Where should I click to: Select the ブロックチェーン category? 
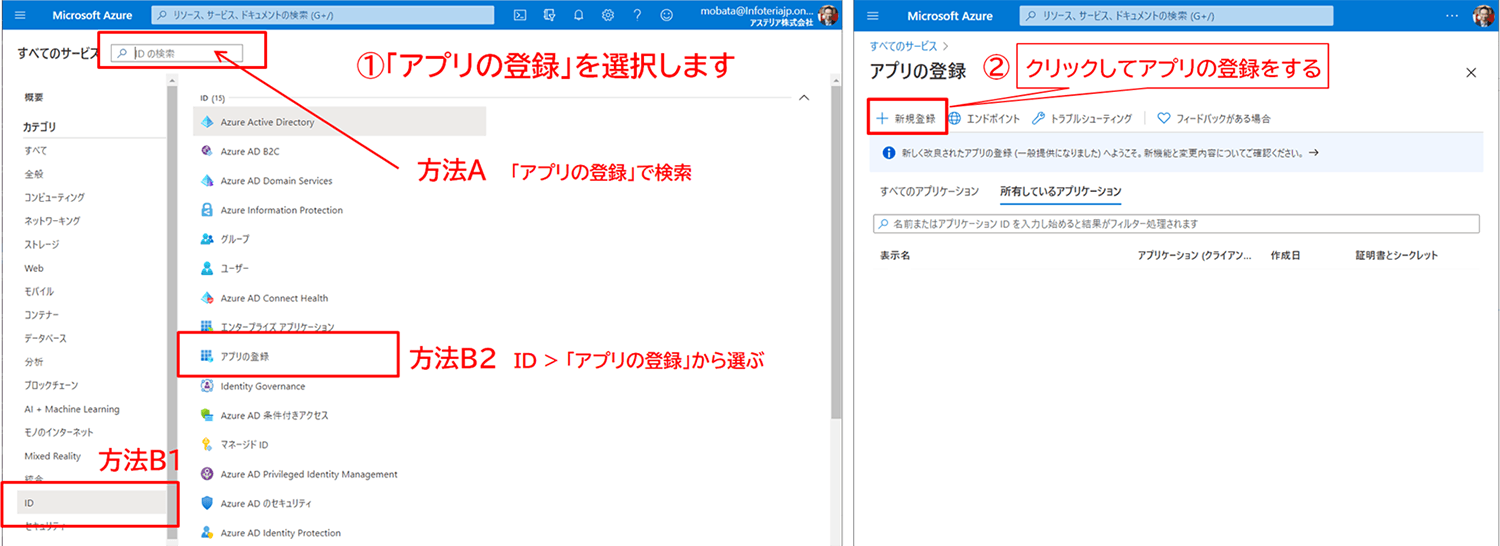pos(51,385)
